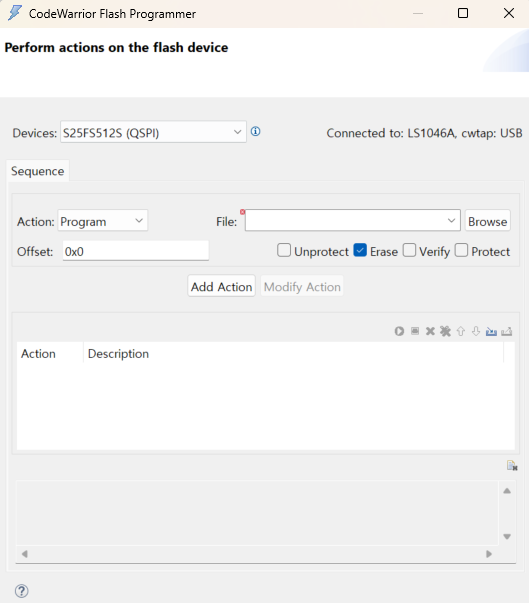529x603 pixels.
Task: Uncheck the Erase checkbox
Action: click(x=360, y=250)
